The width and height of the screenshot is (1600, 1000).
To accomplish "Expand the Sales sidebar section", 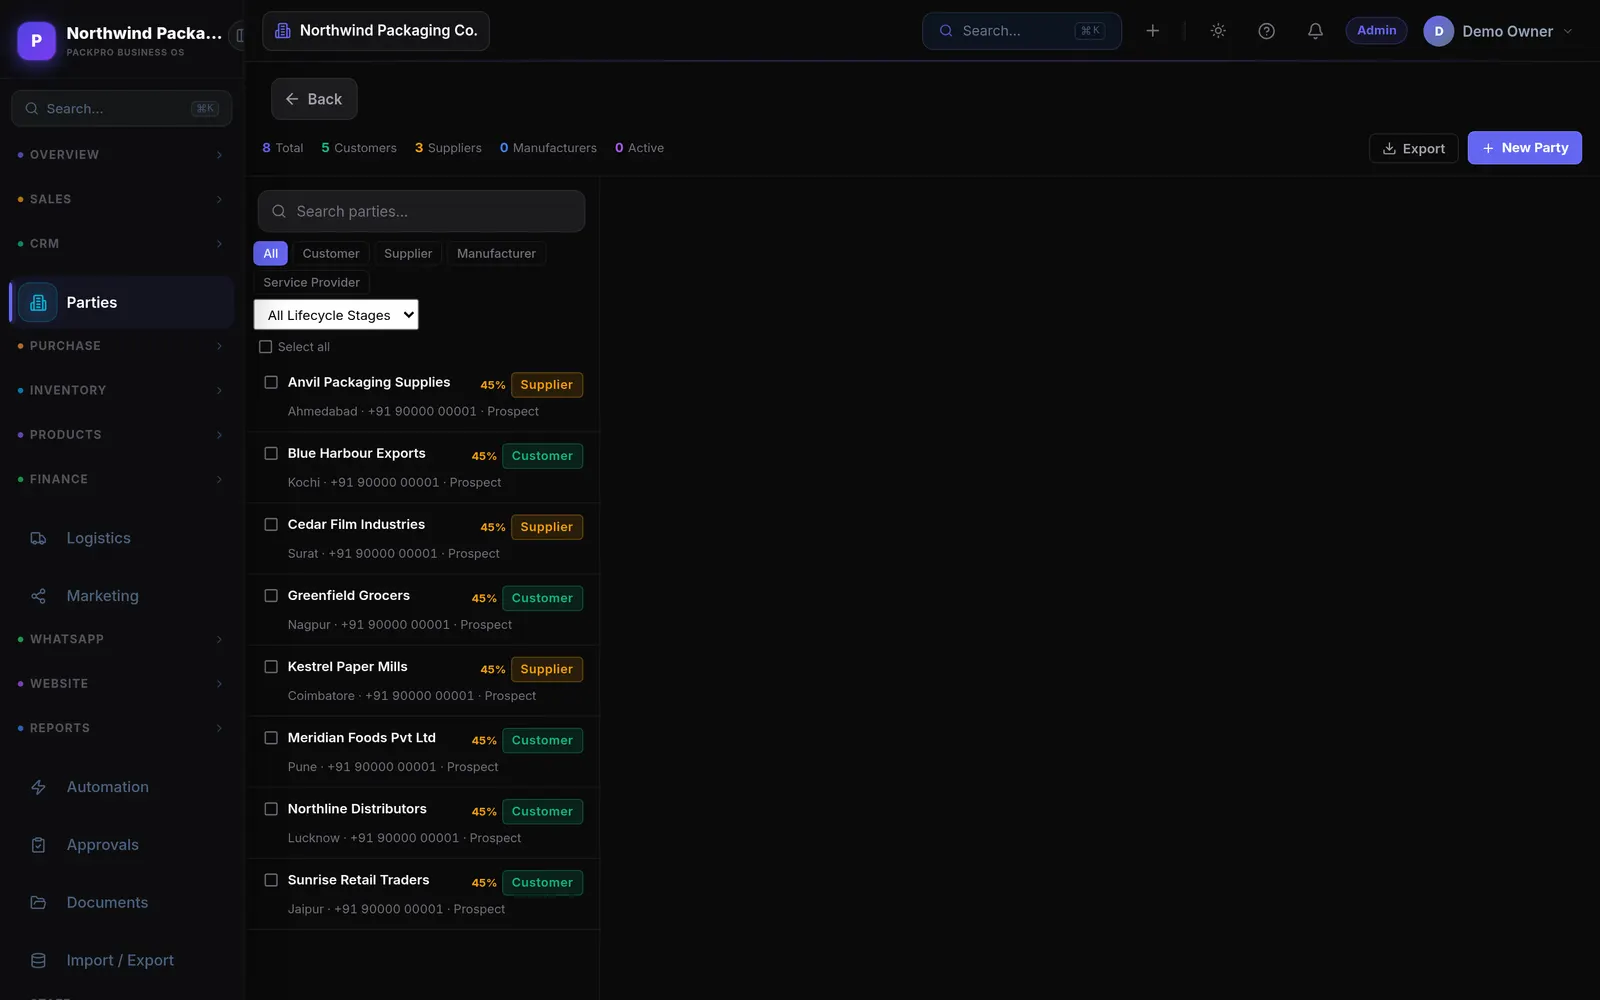I will [121, 199].
